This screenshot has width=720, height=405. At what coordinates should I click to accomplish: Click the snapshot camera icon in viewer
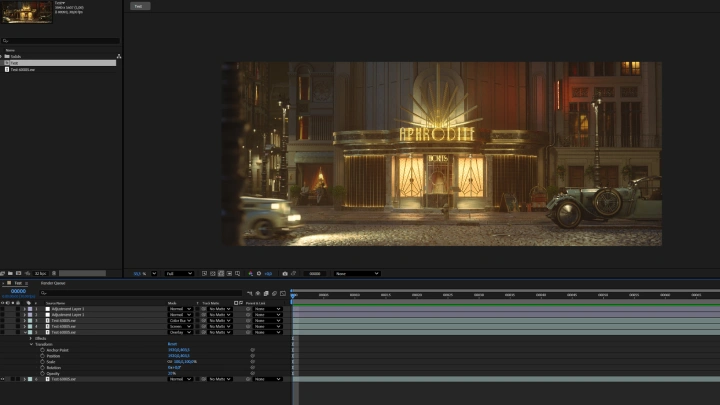pyautogui.click(x=285, y=273)
